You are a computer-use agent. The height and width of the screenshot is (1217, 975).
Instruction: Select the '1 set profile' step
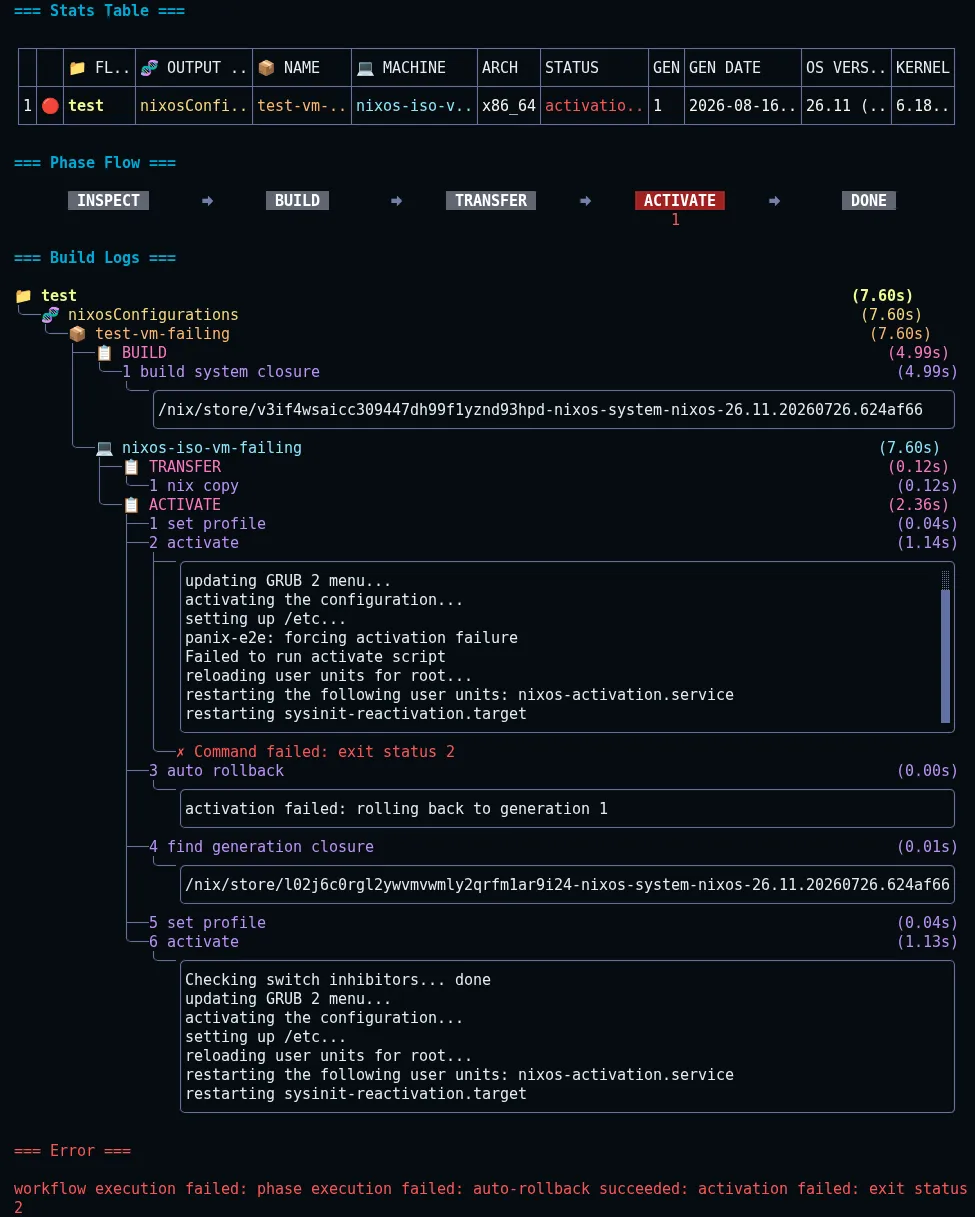click(207, 524)
